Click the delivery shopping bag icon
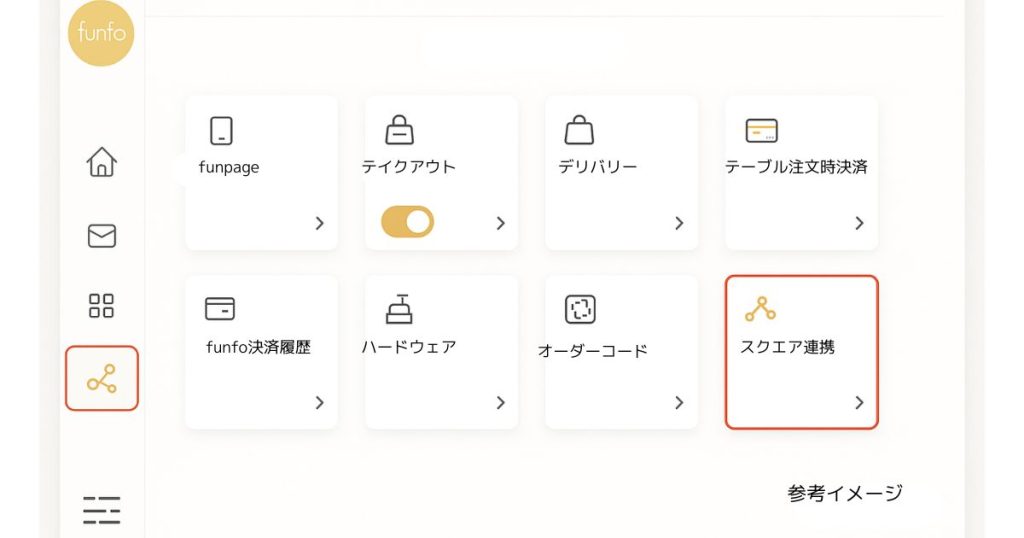 click(579, 130)
